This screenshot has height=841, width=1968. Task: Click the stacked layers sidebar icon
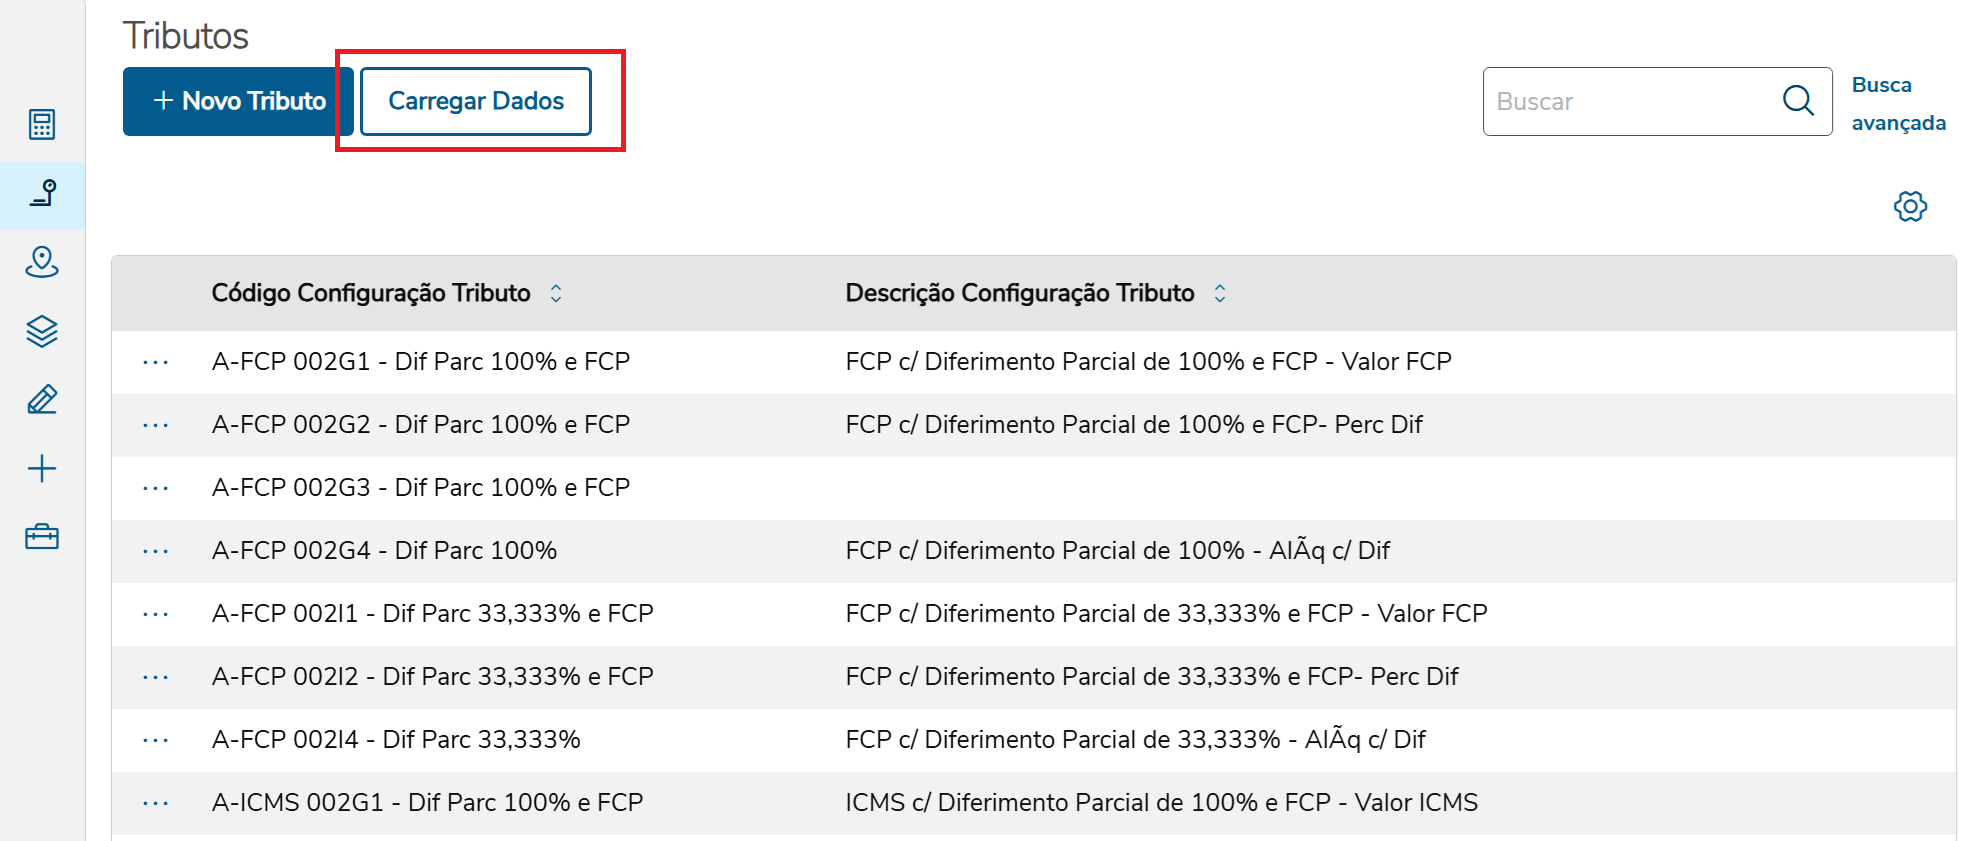pos(42,331)
